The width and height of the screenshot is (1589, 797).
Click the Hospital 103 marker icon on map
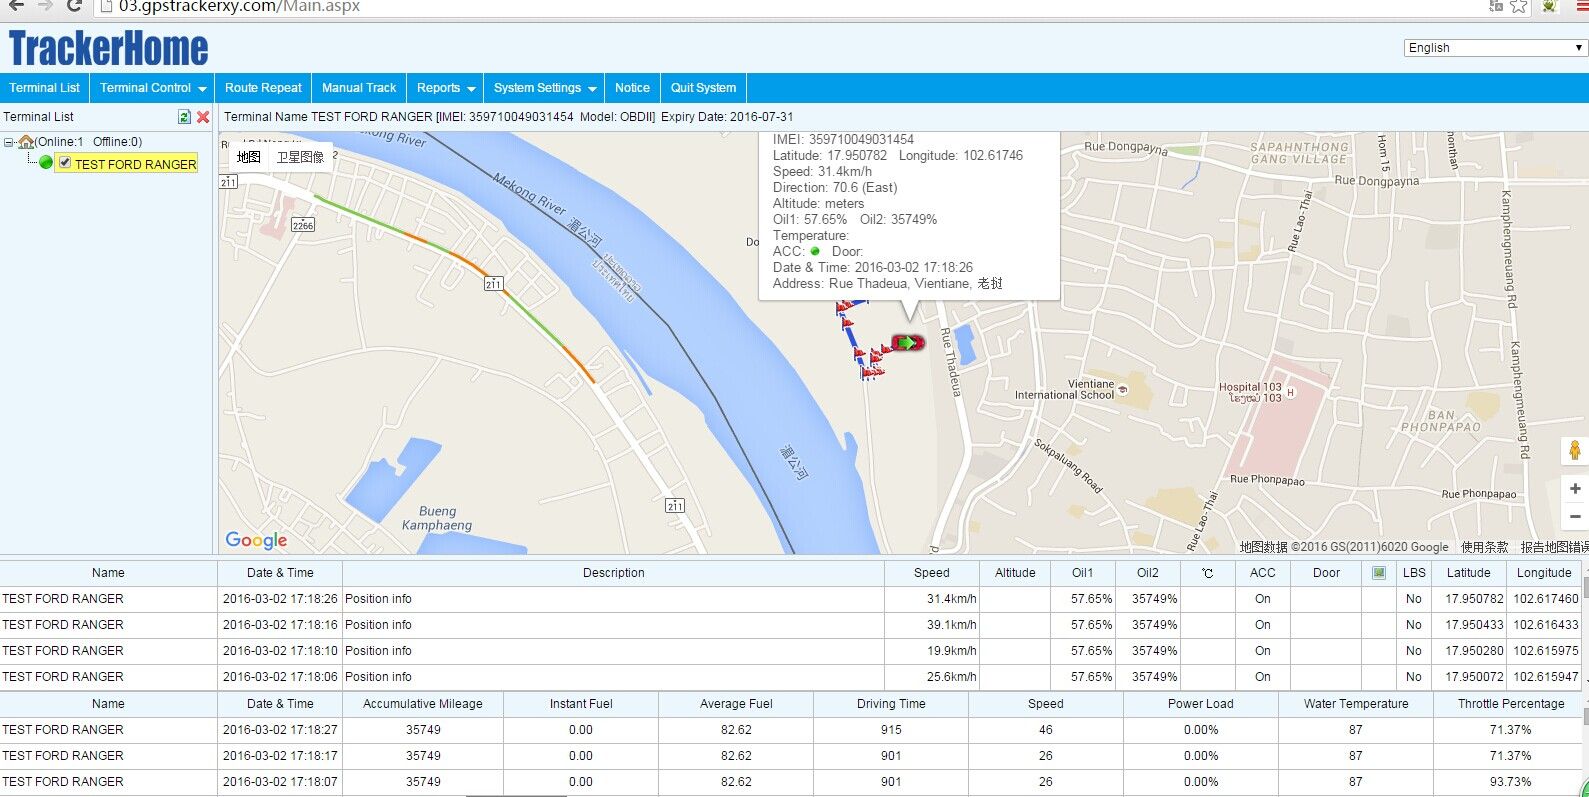1290,393
